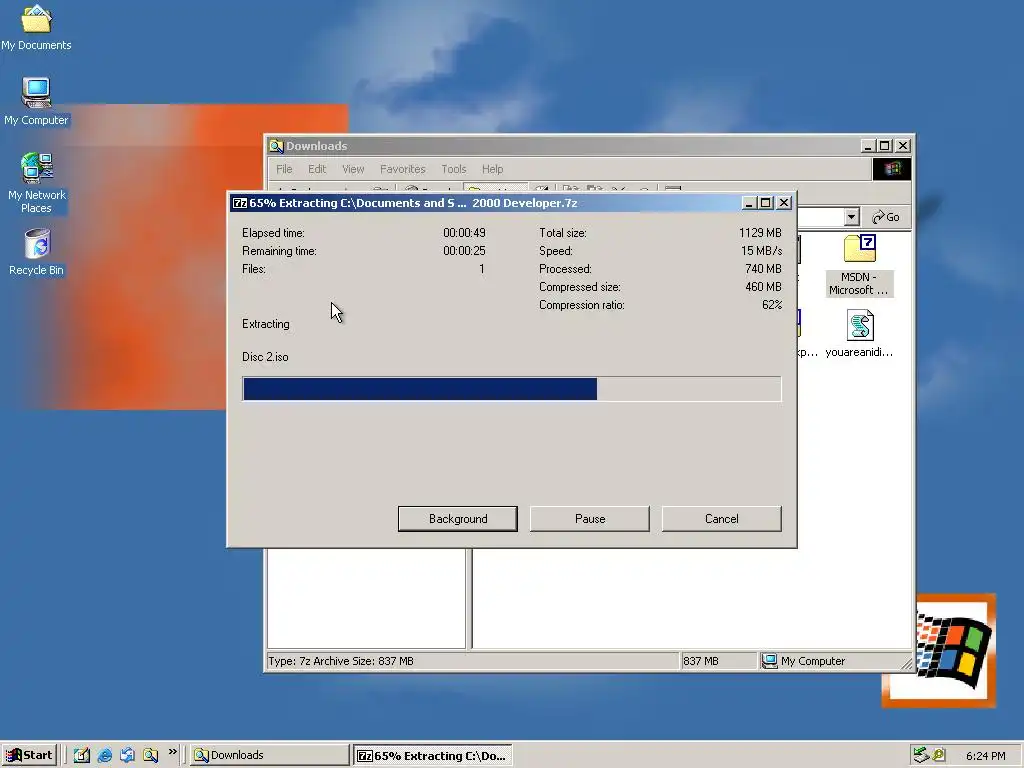Click the Windows logo throbber in Downloads
The image size is (1024, 768).
click(891, 169)
